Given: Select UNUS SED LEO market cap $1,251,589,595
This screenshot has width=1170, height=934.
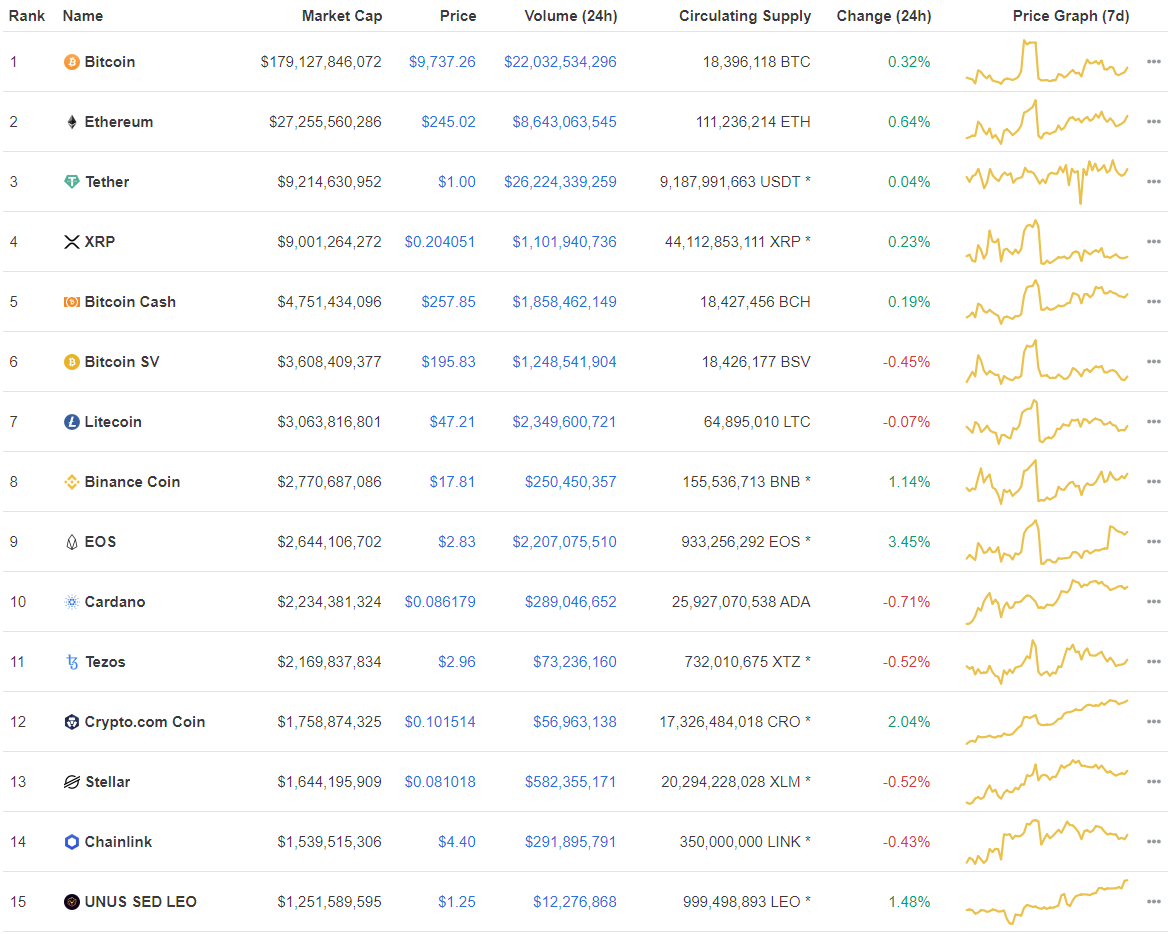Looking at the screenshot, I should coord(329,902).
